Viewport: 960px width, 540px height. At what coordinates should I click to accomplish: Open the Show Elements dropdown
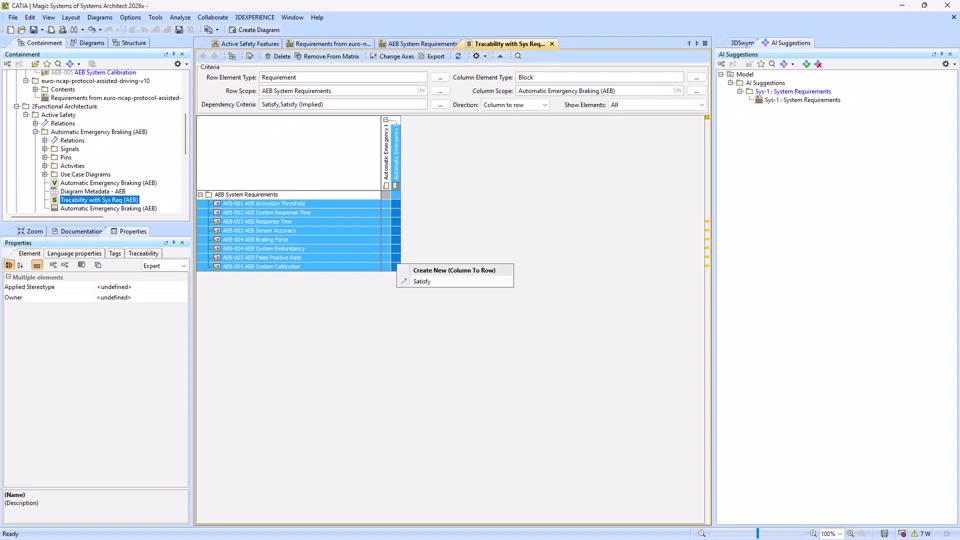[657, 105]
